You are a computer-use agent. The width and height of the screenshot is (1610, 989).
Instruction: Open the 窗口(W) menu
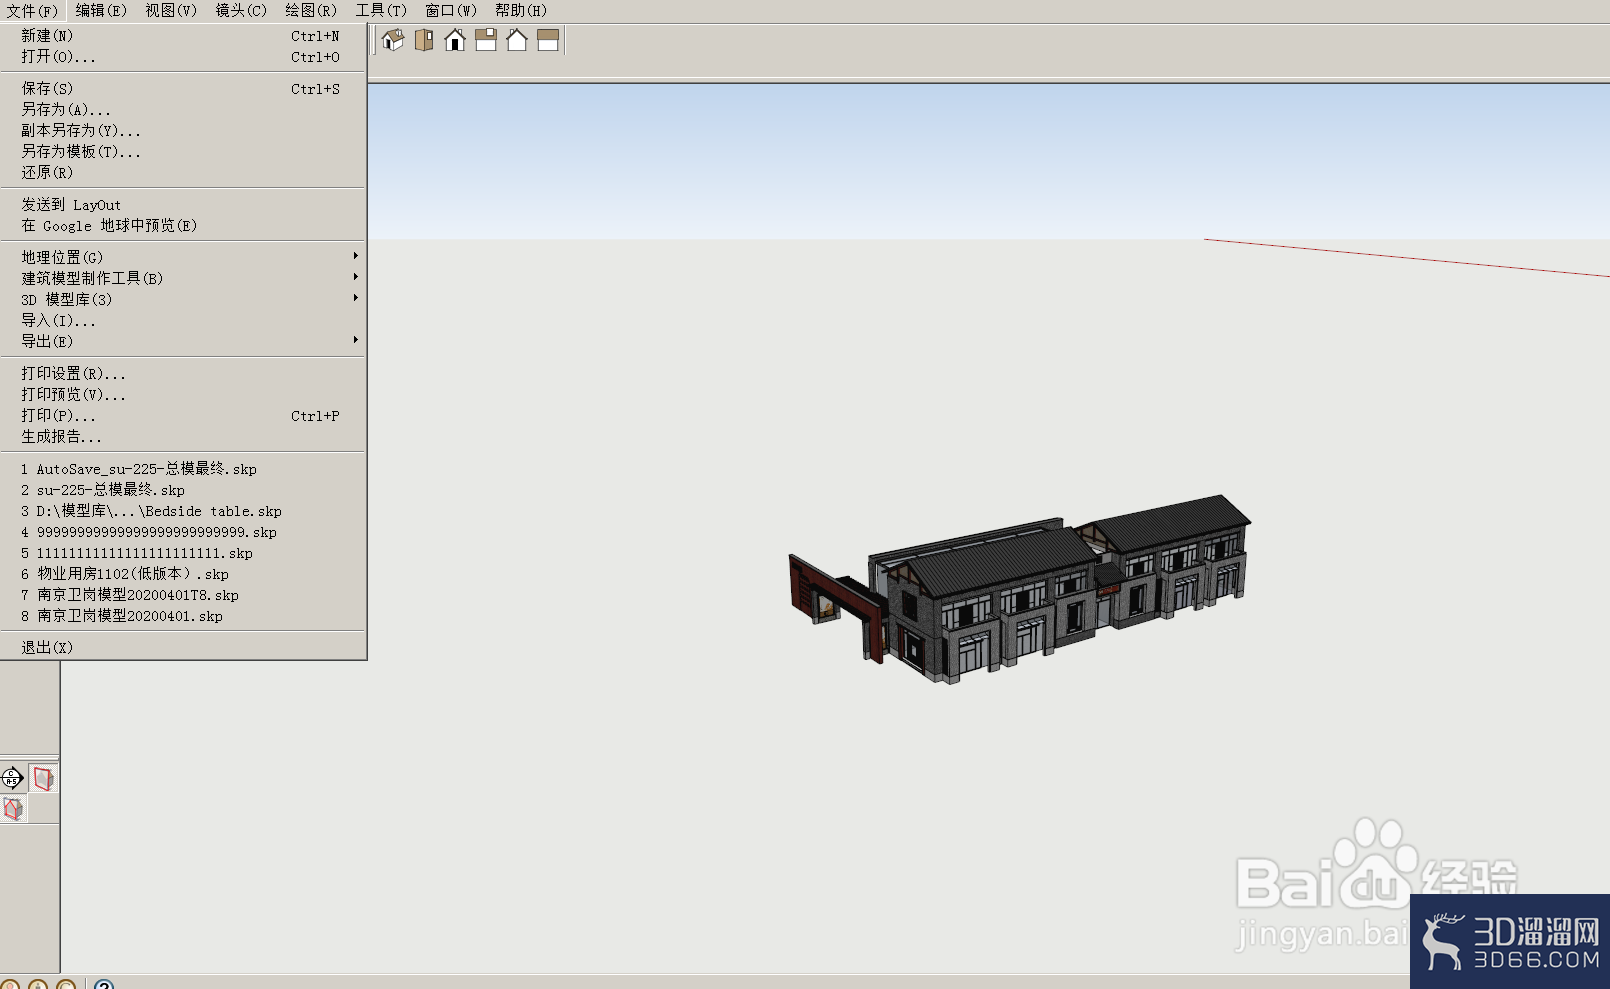tap(451, 11)
